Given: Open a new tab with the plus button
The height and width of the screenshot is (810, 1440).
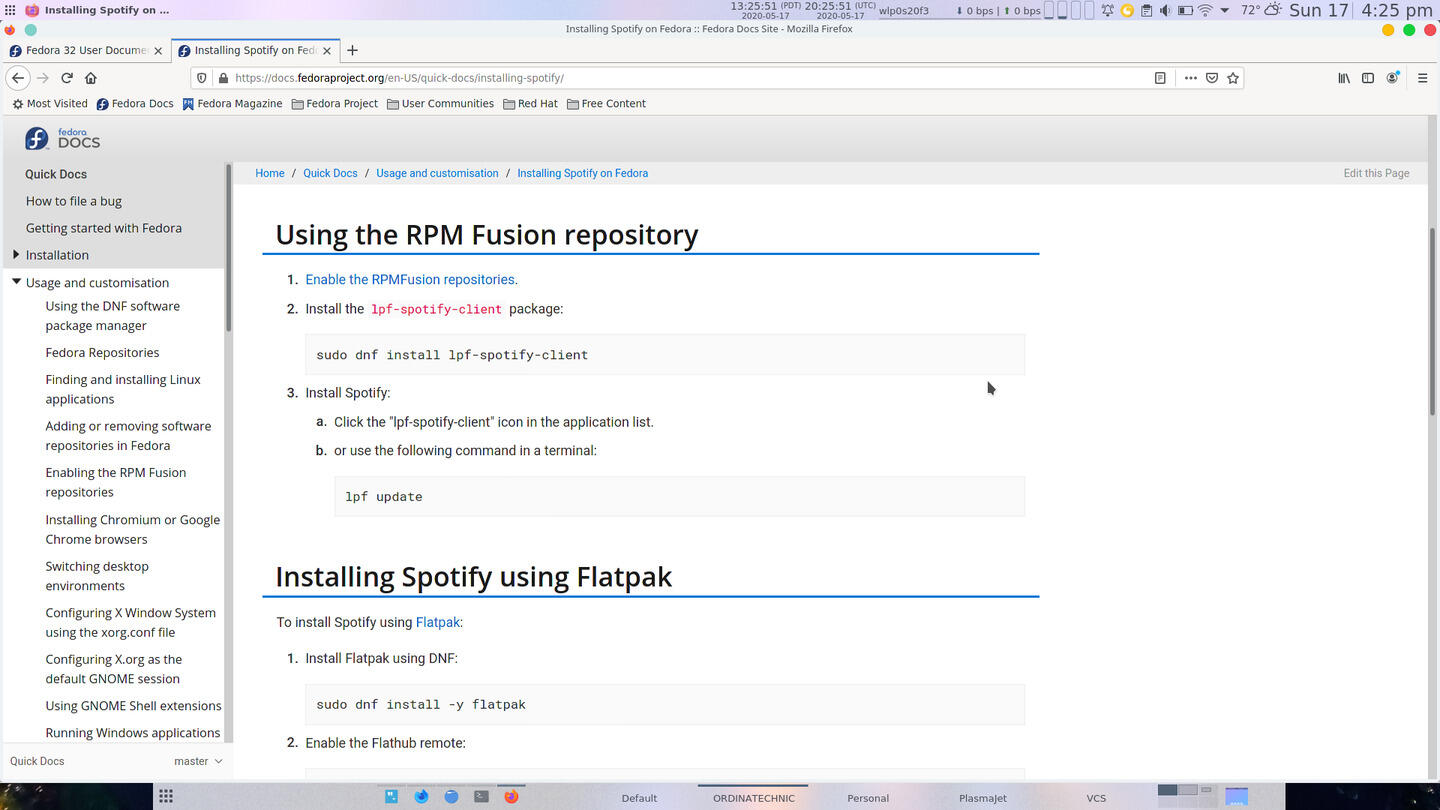Looking at the screenshot, I should [352, 50].
